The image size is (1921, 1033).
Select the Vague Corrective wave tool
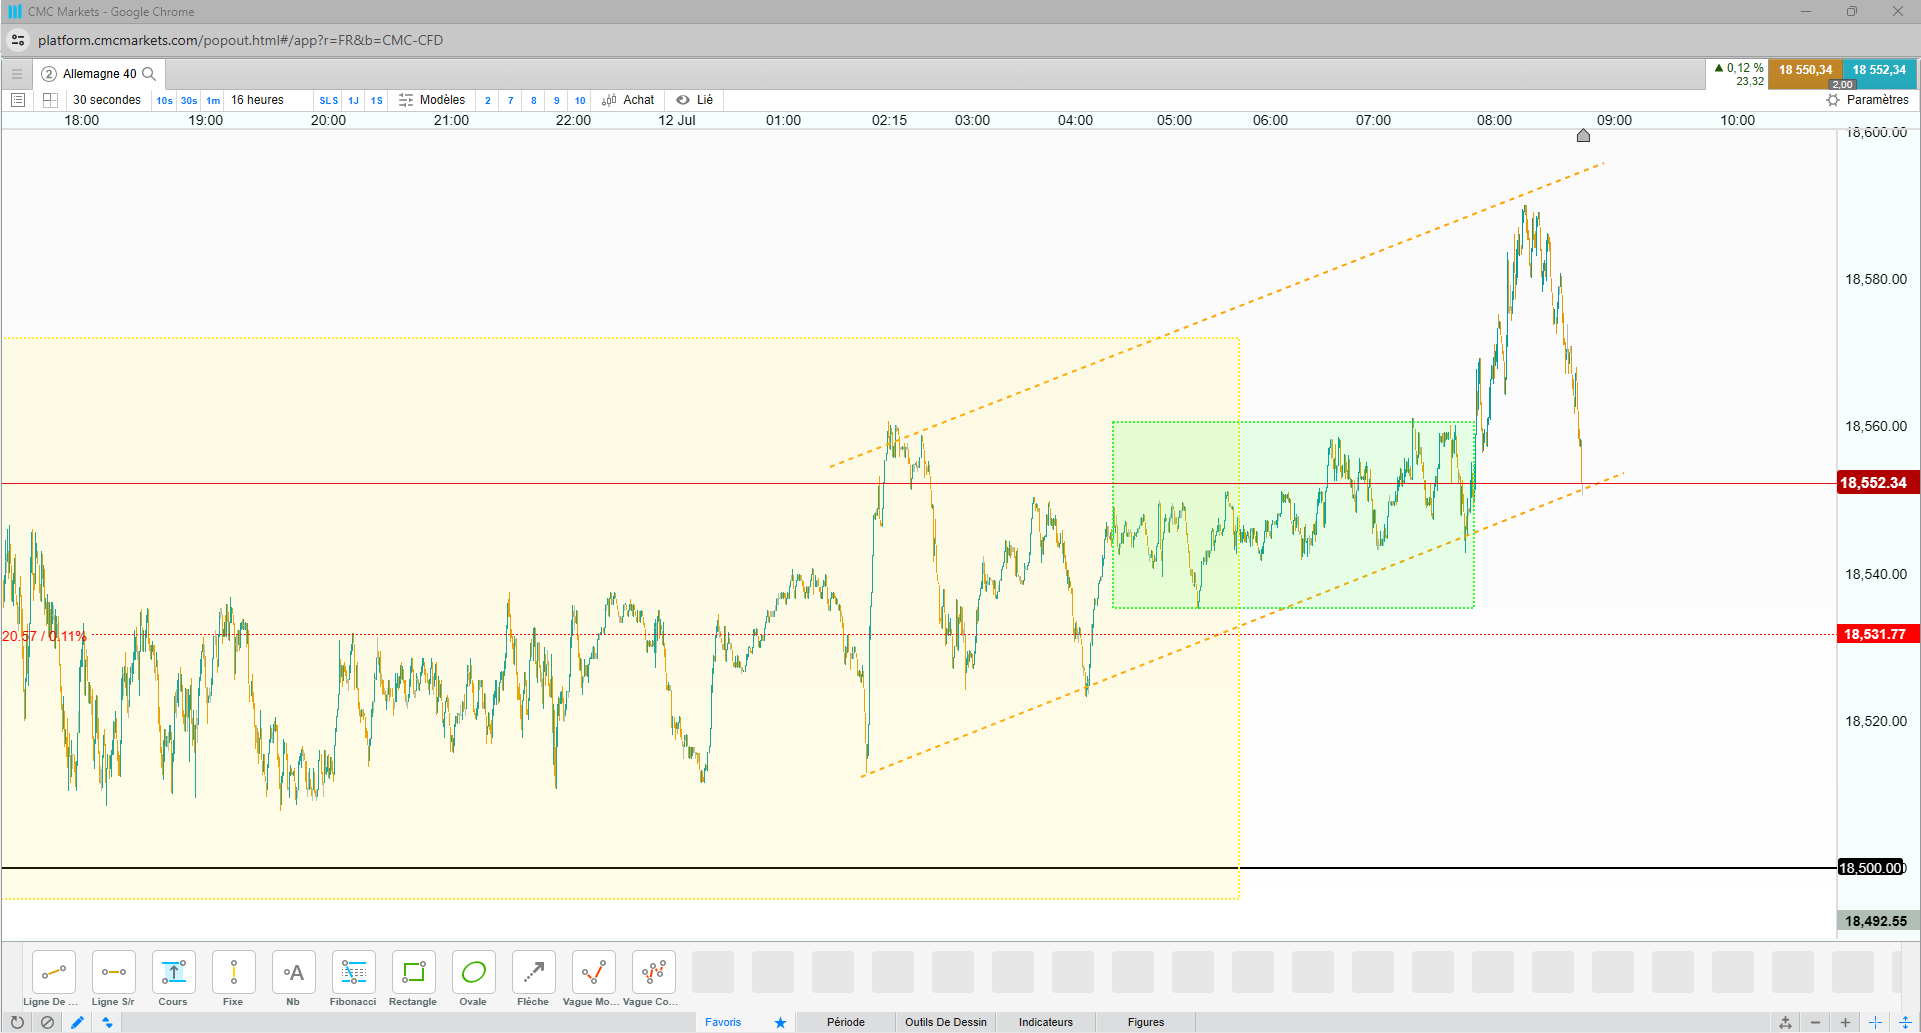point(653,972)
